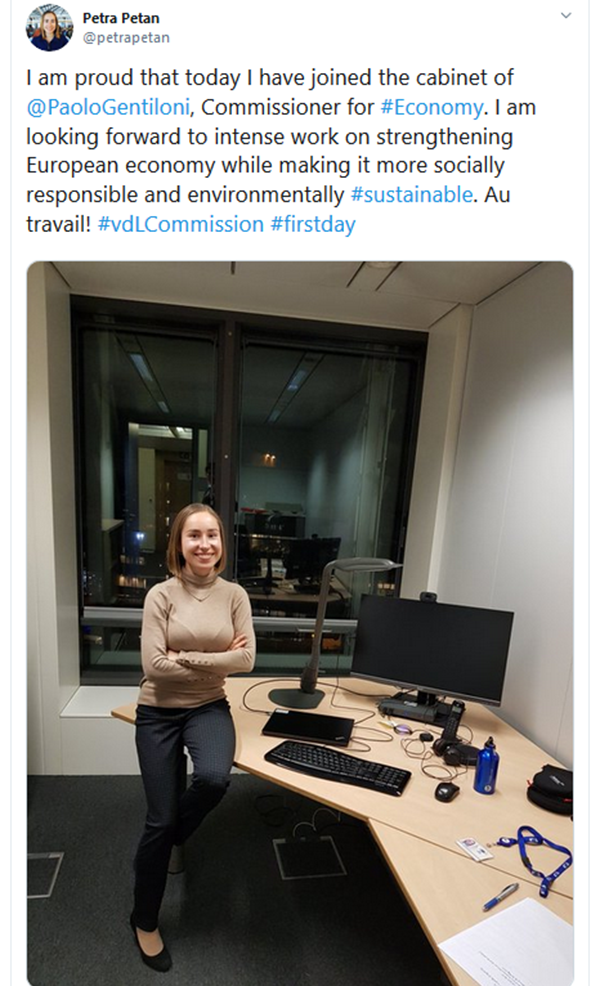This screenshot has width=600, height=986.
Task: Click the computer monitor in the photo
Action: (x=433, y=648)
